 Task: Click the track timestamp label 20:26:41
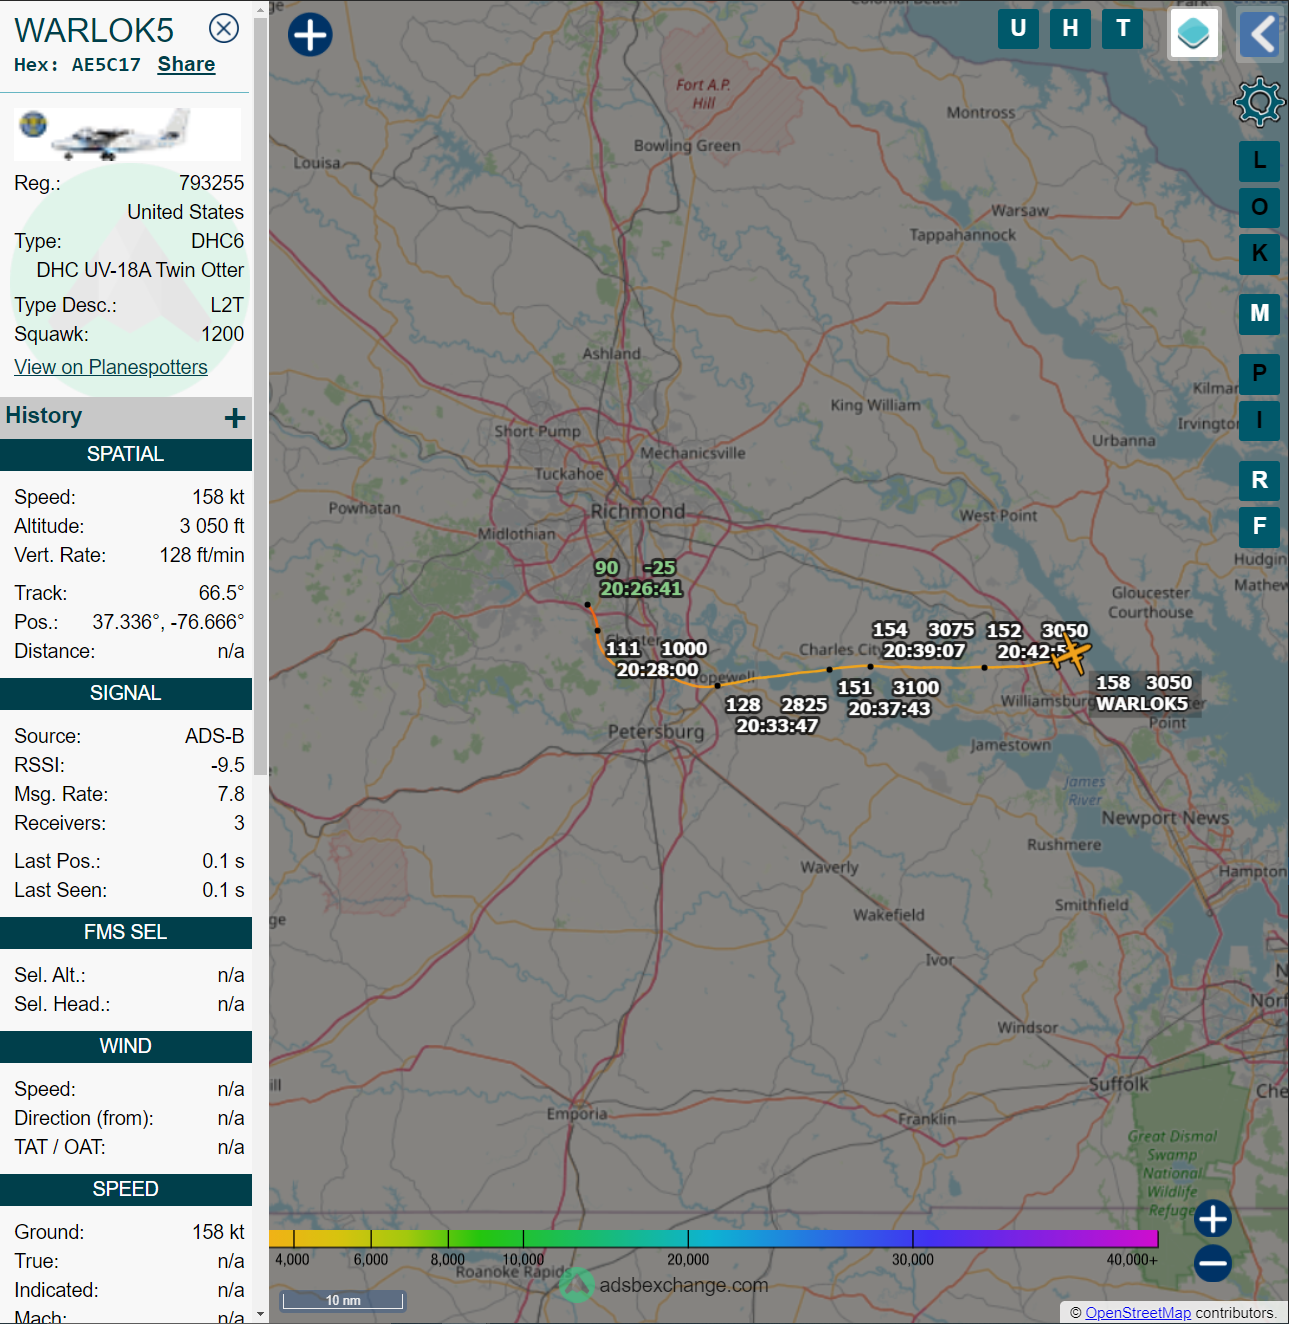pos(641,589)
